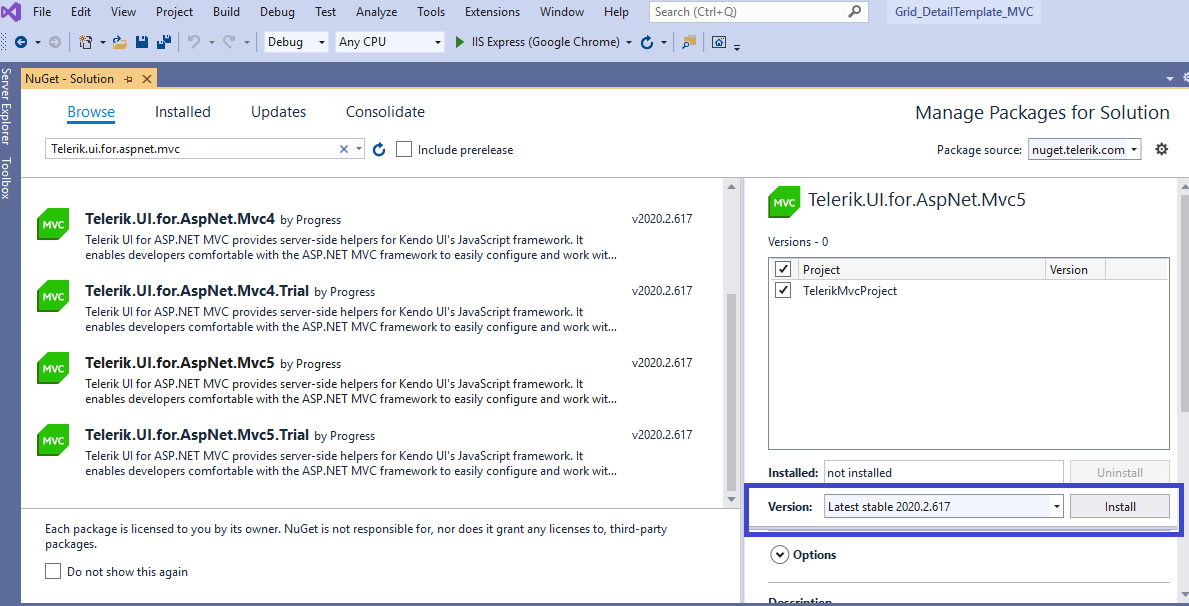The width and height of the screenshot is (1189, 606).
Task: Open the Debug configuration dropdown
Action: click(x=296, y=42)
